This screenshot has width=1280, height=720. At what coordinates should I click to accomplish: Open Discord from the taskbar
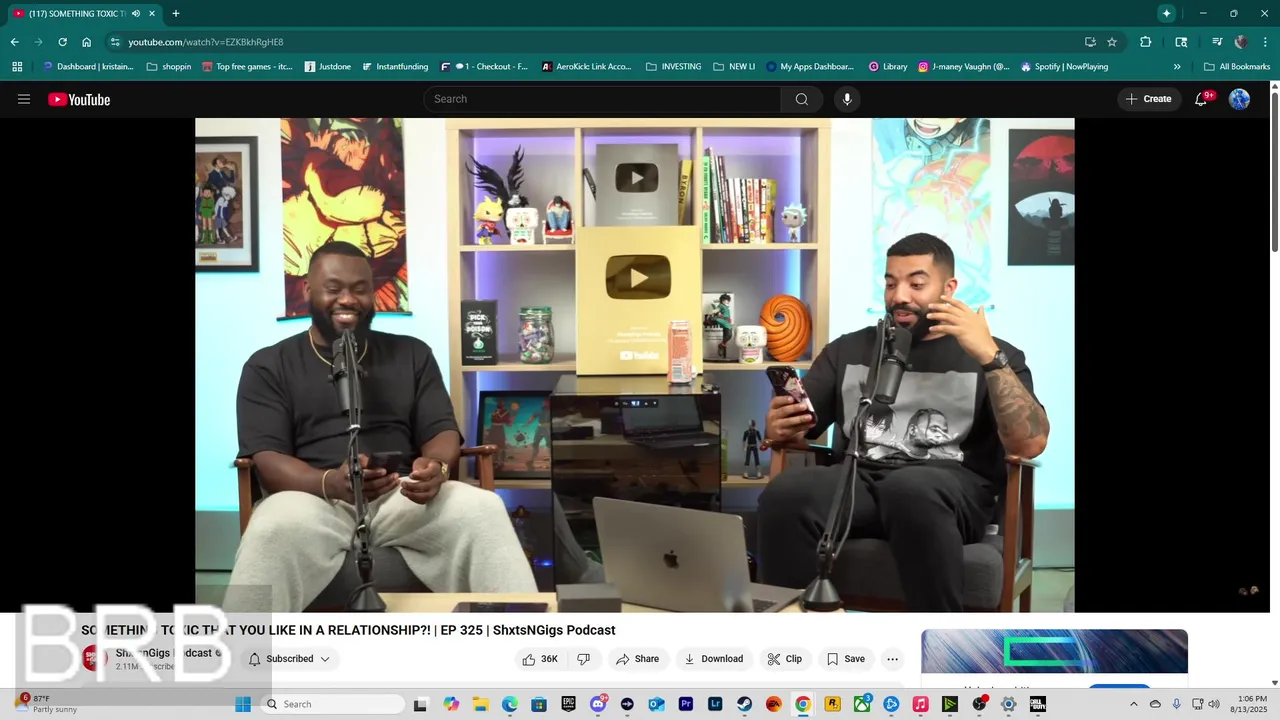pyautogui.click(x=598, y=704)
